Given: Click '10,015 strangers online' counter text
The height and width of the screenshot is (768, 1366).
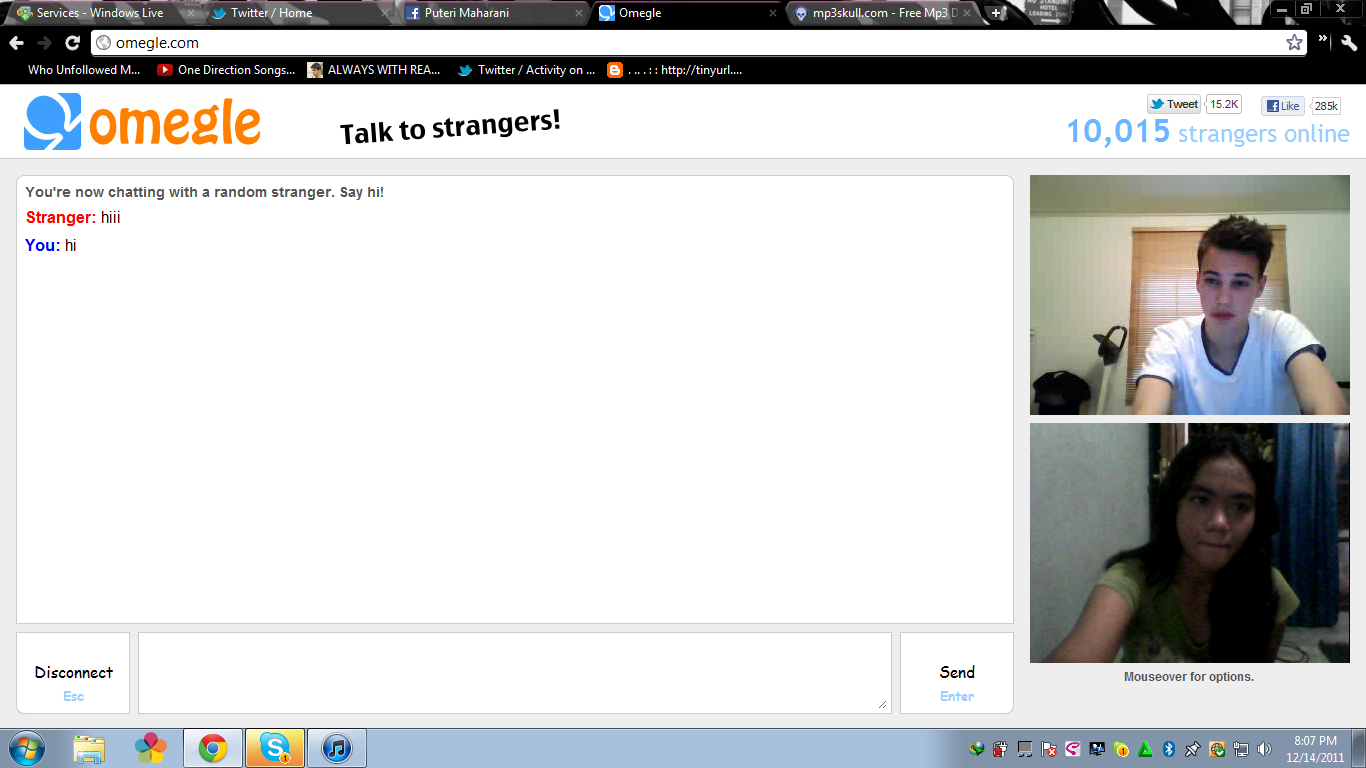Looking at the screenshot, I should pyautogui.click(x=1208, y=132).
